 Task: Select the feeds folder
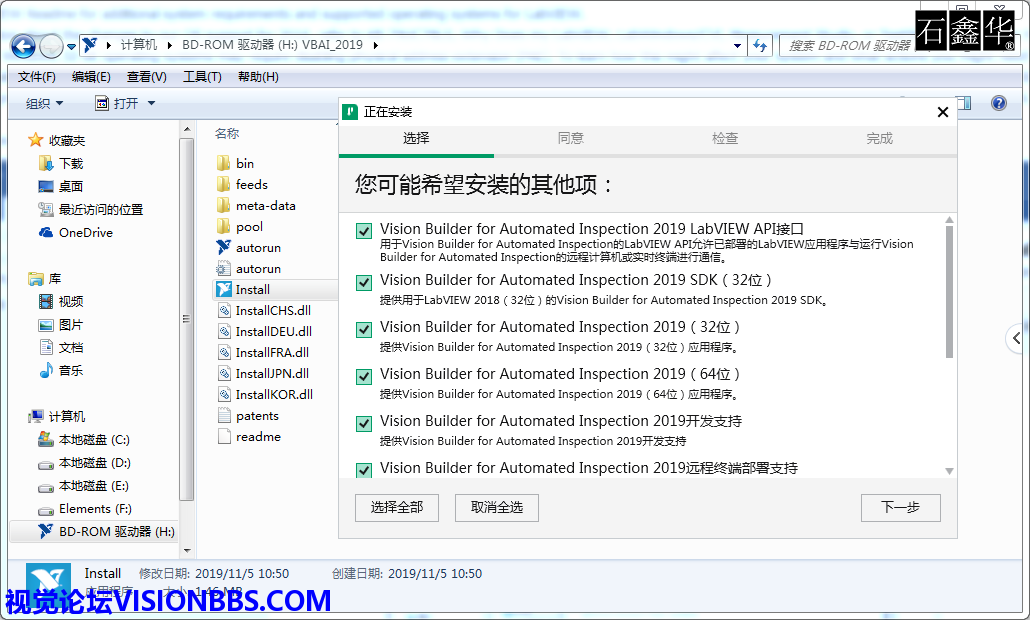pos(242,184)
